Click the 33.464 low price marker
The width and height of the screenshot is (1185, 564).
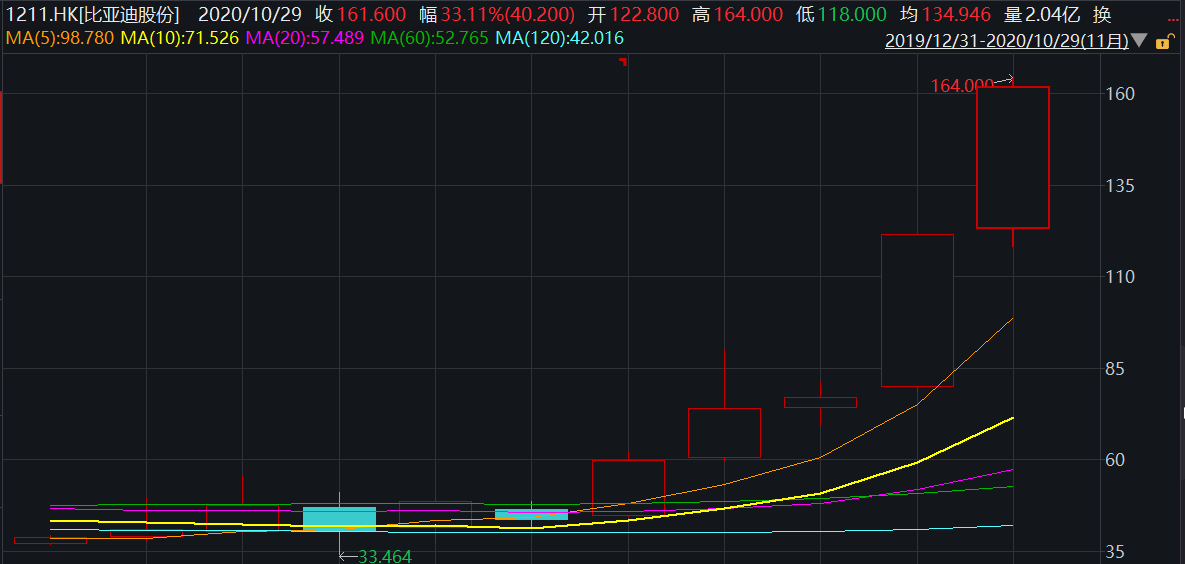[x=384, y=556]
